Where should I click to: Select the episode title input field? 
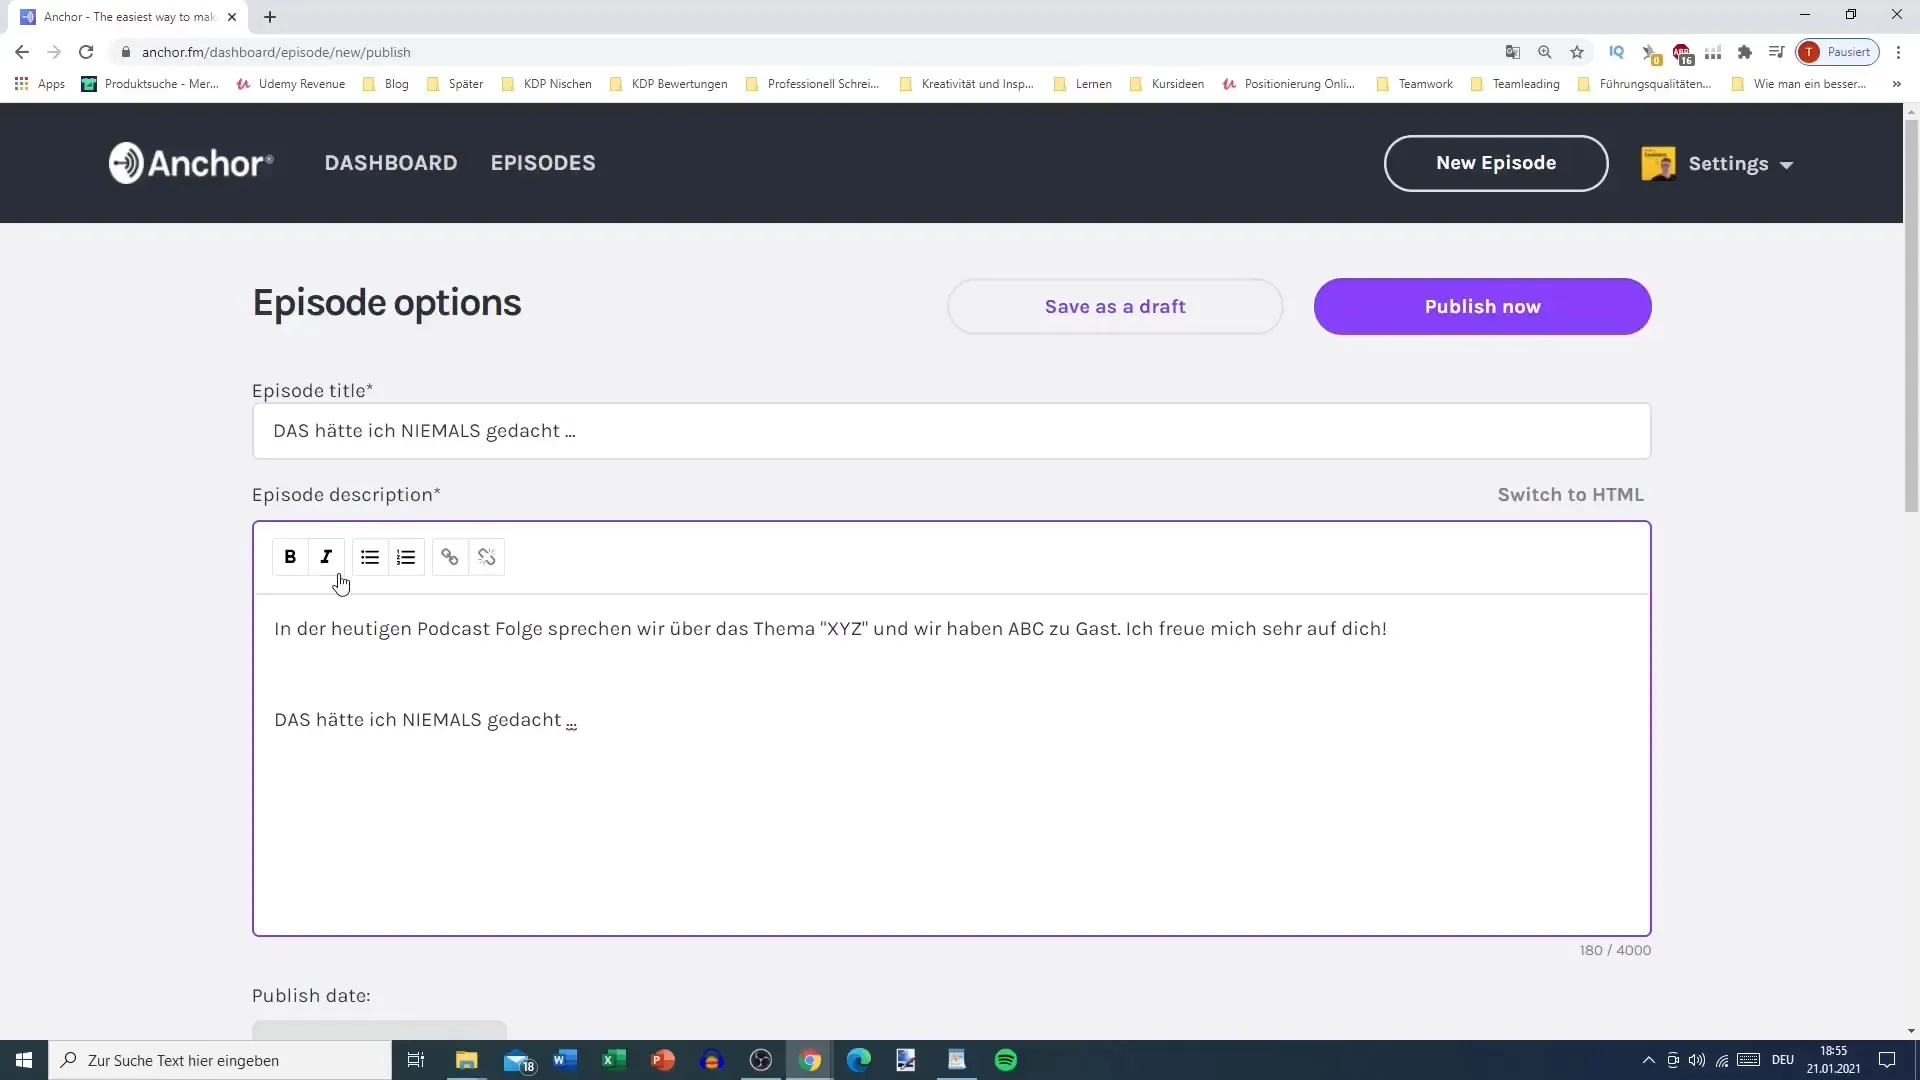point(948,430)
